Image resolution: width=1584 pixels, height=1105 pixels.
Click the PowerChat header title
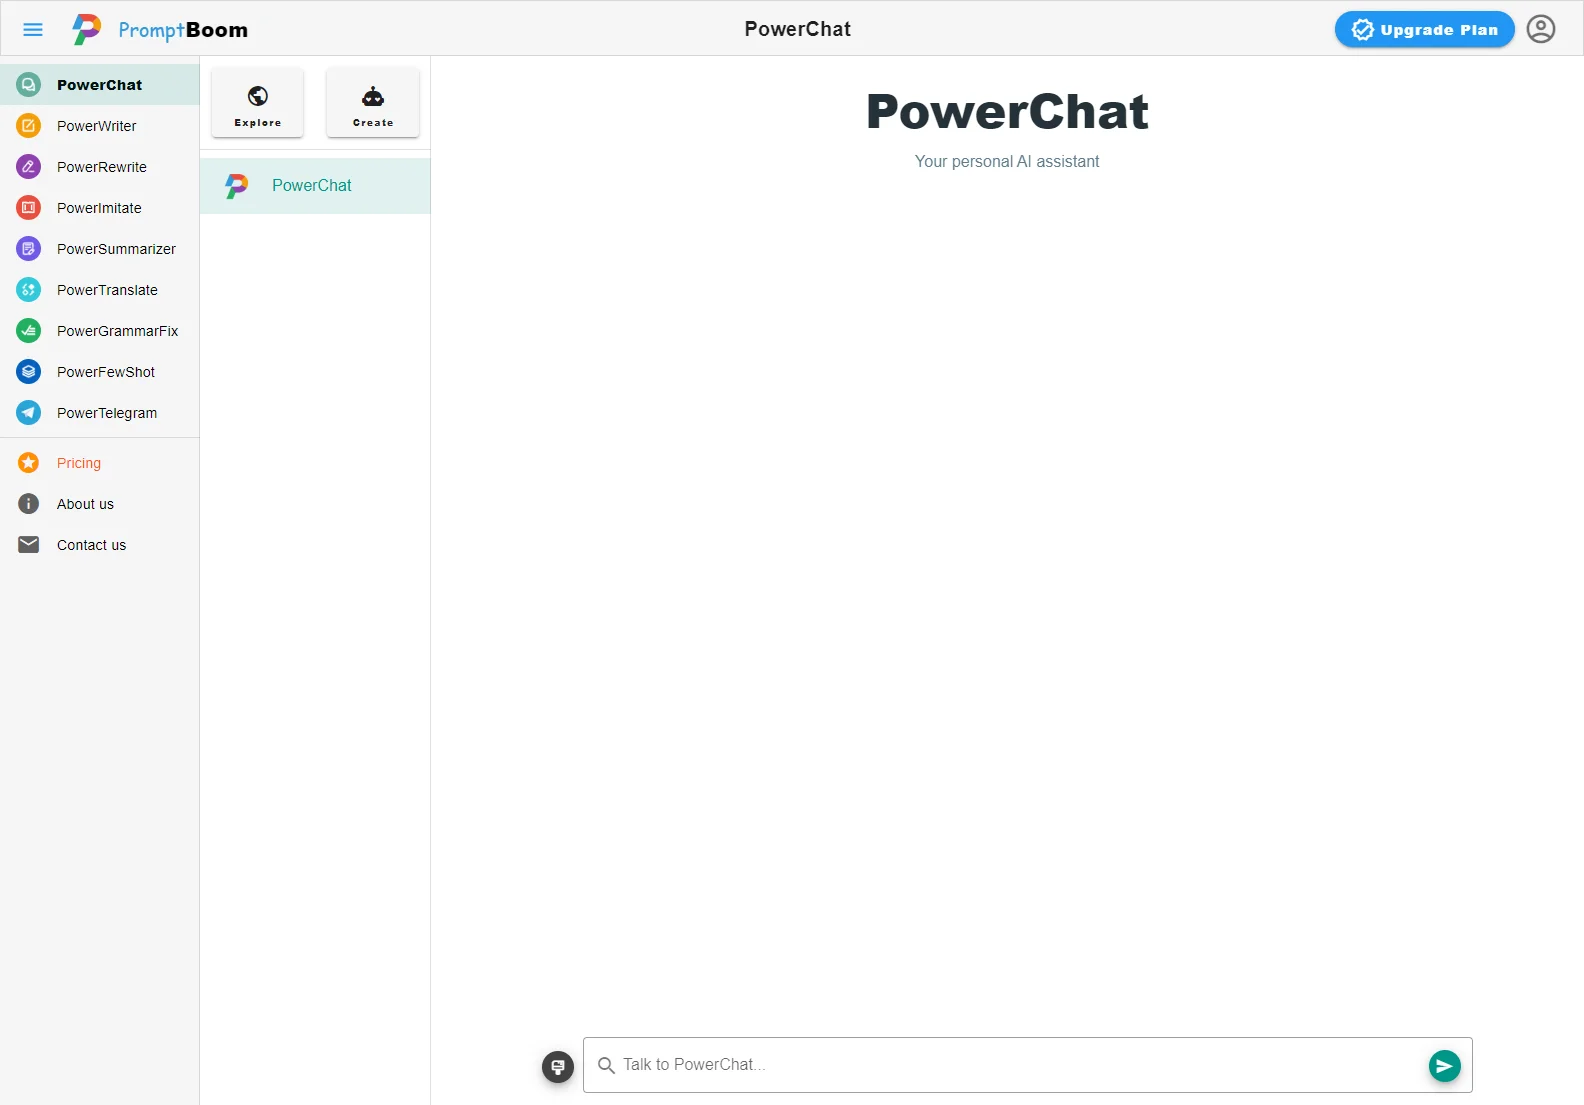click(798, 29)
